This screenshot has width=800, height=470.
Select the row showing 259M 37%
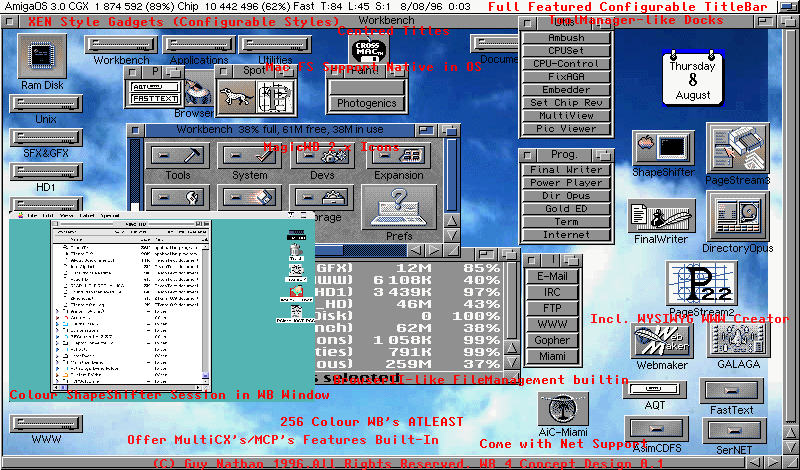click(409, 364)
